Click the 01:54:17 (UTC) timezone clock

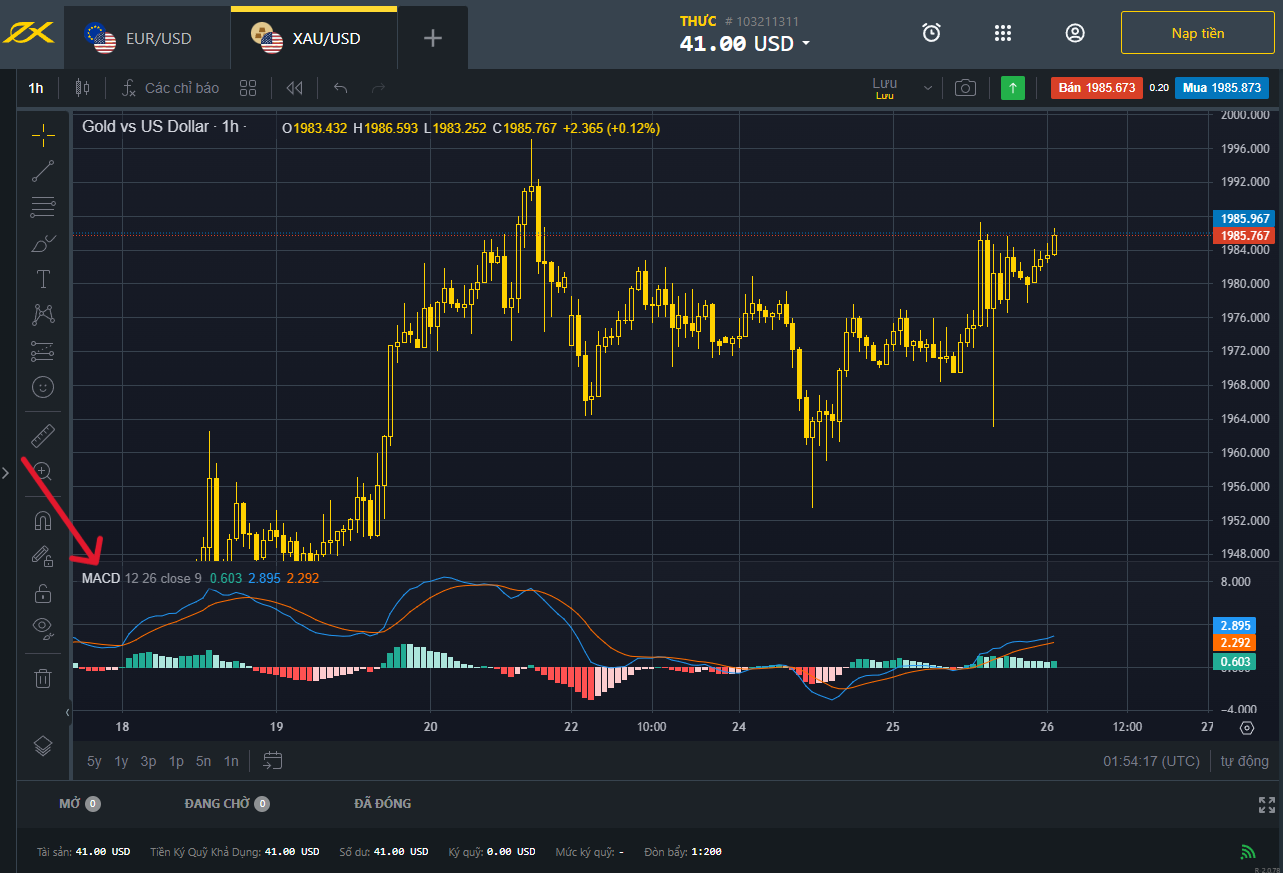1151,761
